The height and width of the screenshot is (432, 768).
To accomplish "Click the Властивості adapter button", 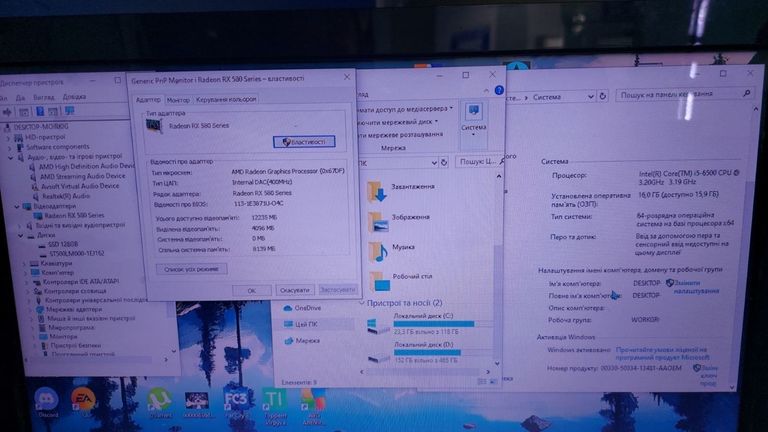I will (304, 142).
